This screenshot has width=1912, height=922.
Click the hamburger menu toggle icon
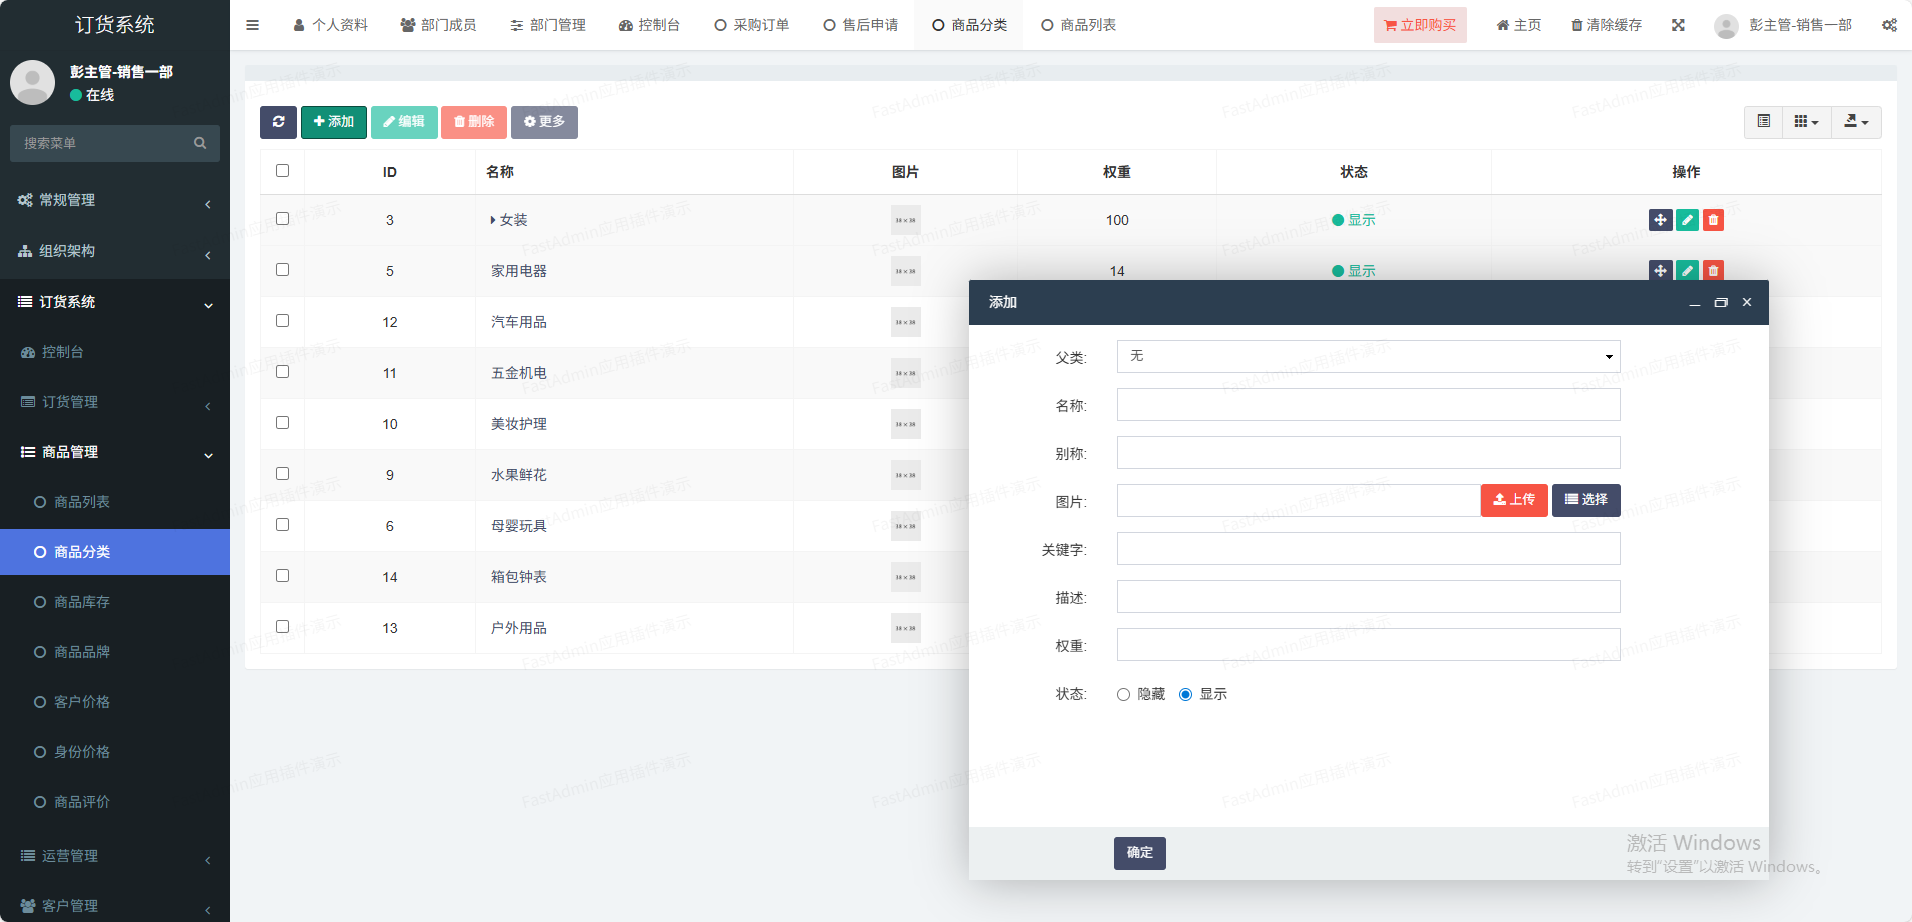point(253,25)
